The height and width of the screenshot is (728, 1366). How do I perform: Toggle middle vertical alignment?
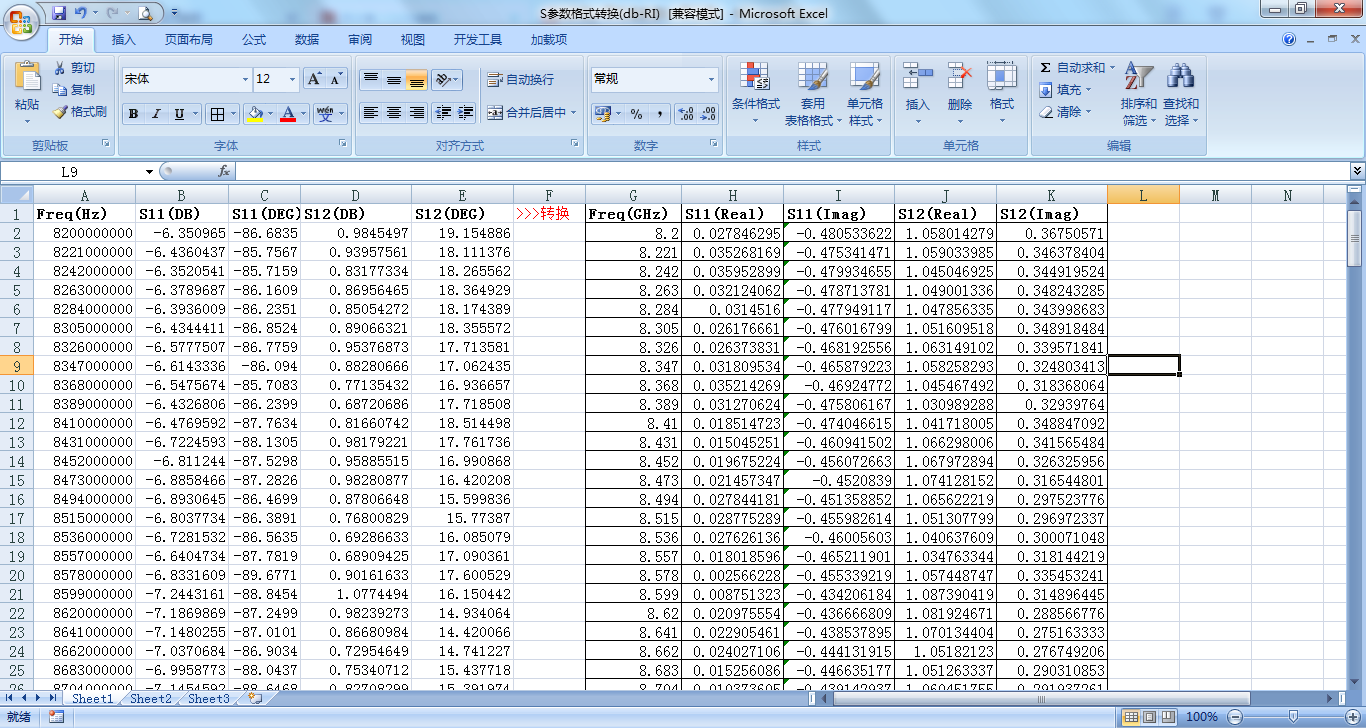tap(394, 79)
